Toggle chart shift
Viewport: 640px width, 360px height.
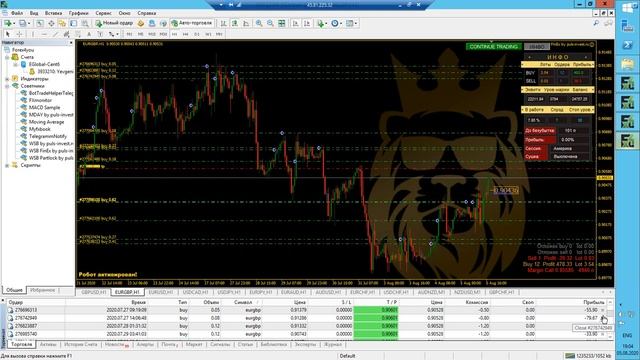tap(307, 24)
